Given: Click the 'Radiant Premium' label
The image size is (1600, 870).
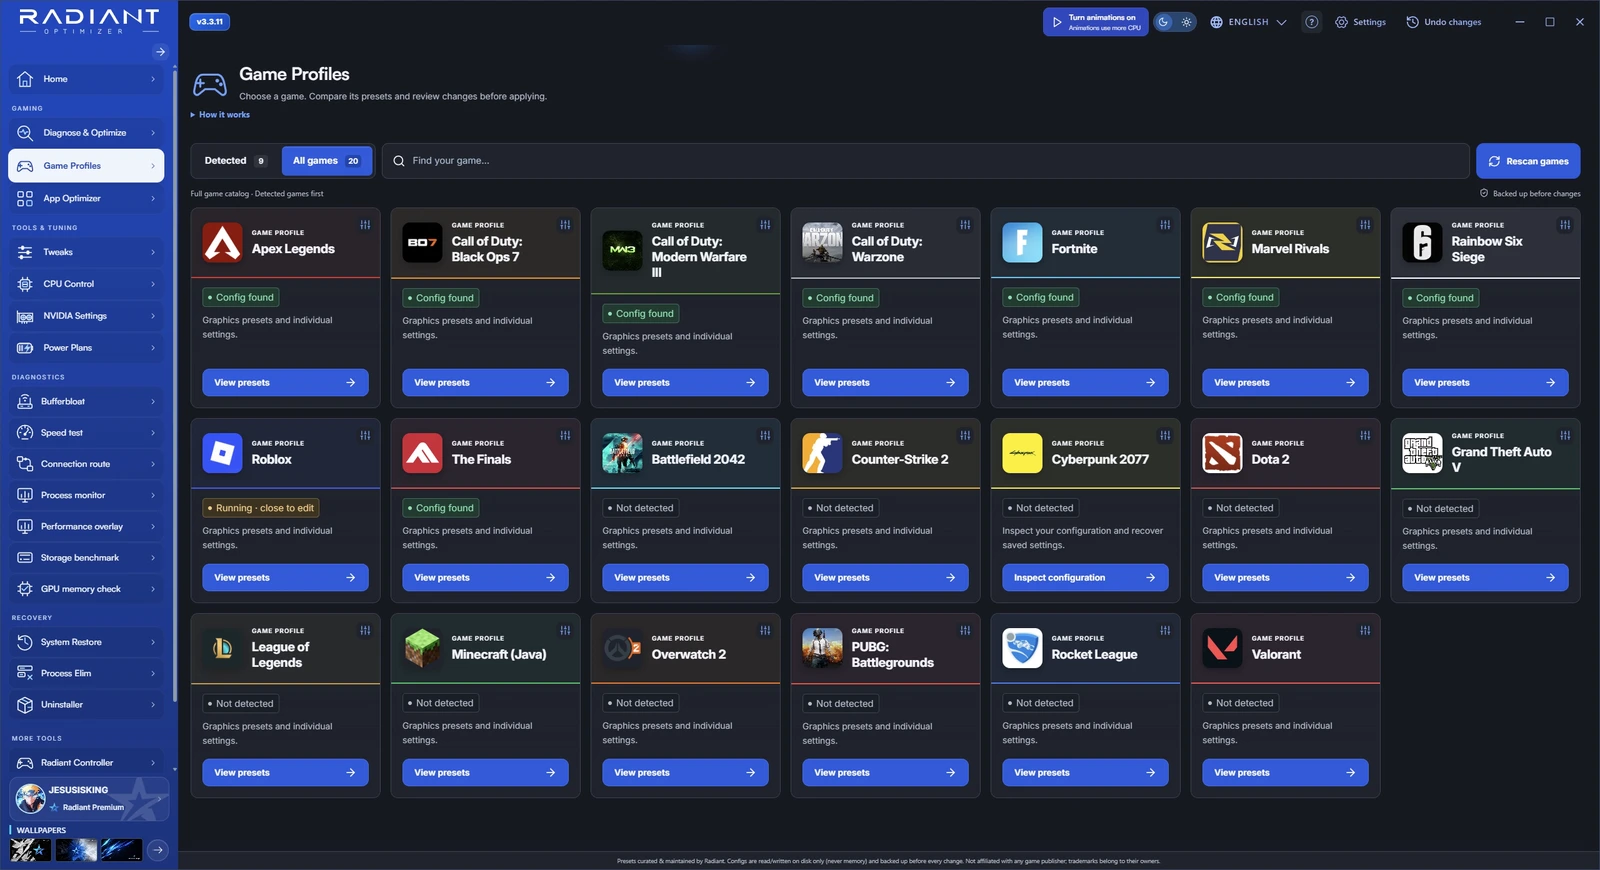Looking at the screenshot, I should coord(93,808).
